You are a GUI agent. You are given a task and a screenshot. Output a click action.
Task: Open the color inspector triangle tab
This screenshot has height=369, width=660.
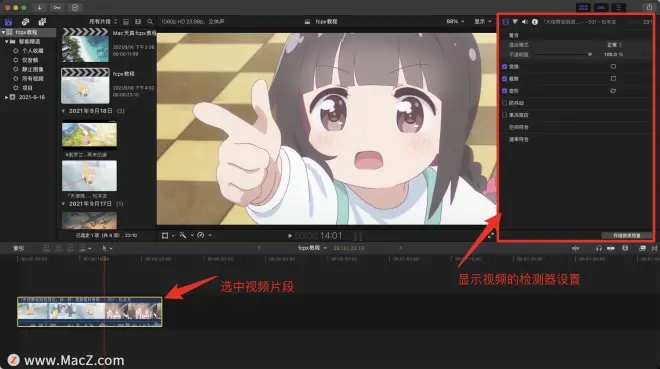click(515, 22)
